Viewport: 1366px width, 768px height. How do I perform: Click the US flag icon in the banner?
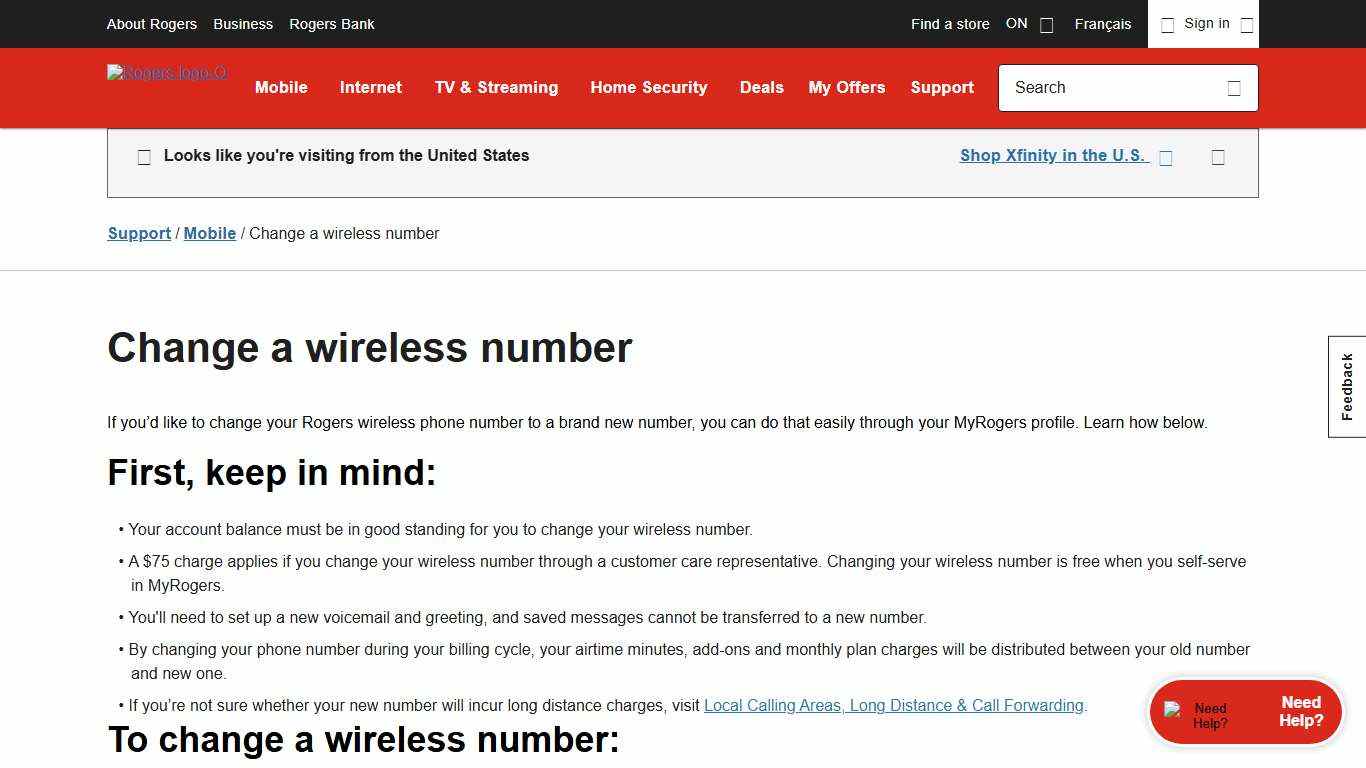144,156
